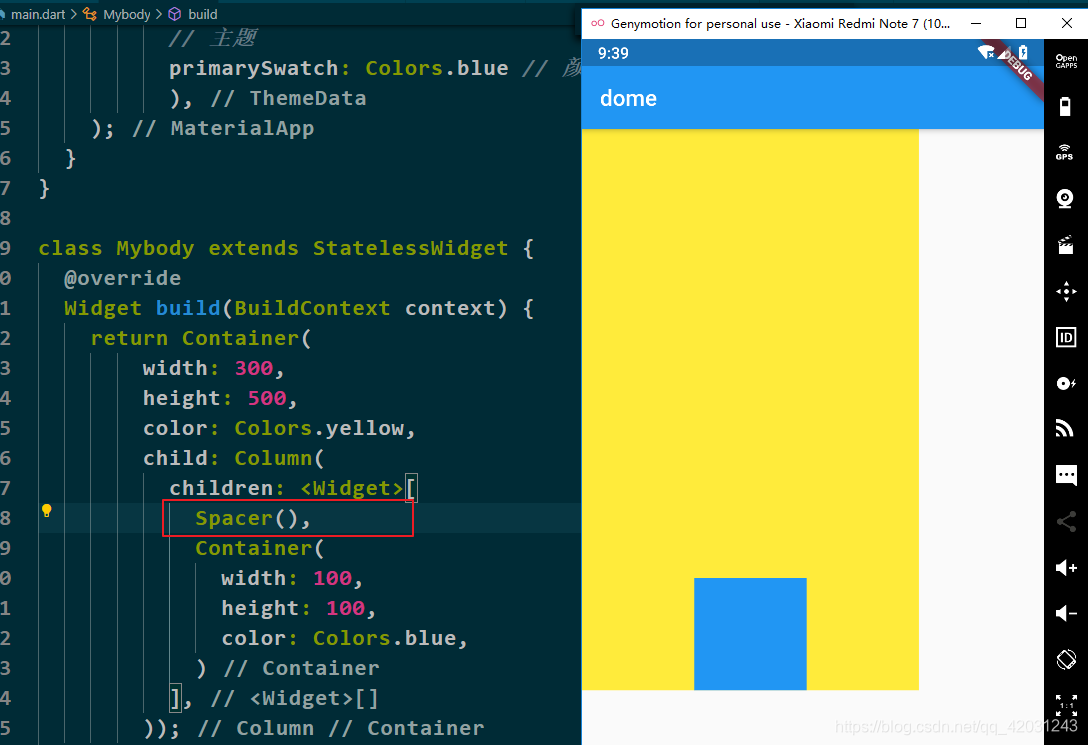Open the build breadcrumb dropdown
The height and width of the screenshot is (745, 1088).
click(x=201, y=14)
